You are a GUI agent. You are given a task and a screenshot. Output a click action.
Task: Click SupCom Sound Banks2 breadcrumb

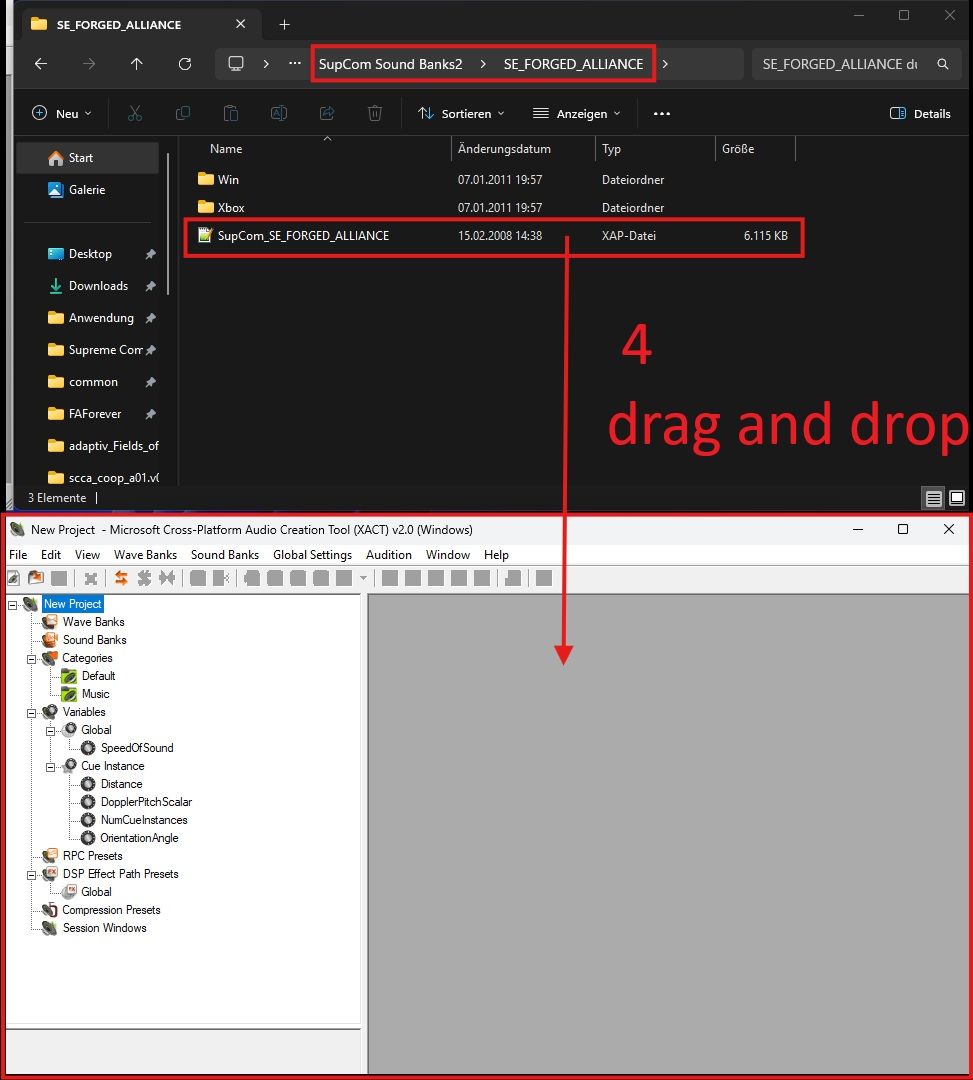390,64
